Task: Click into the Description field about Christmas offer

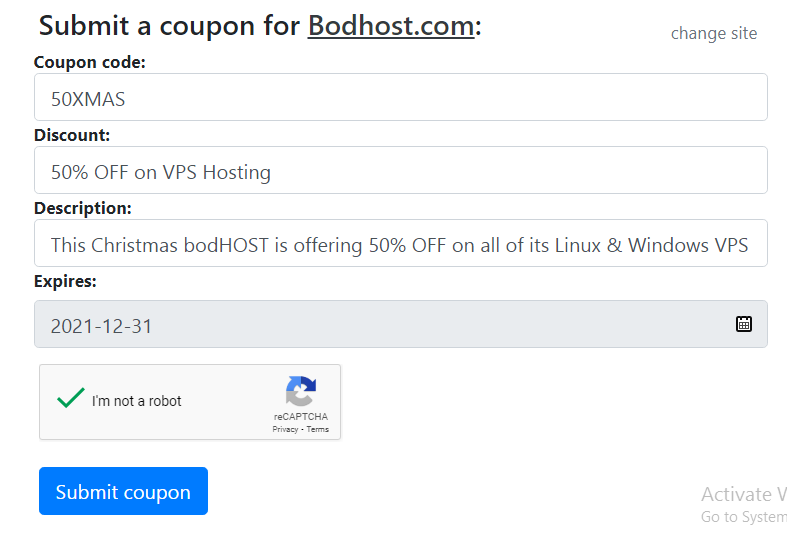Action: tap(401, 243)
